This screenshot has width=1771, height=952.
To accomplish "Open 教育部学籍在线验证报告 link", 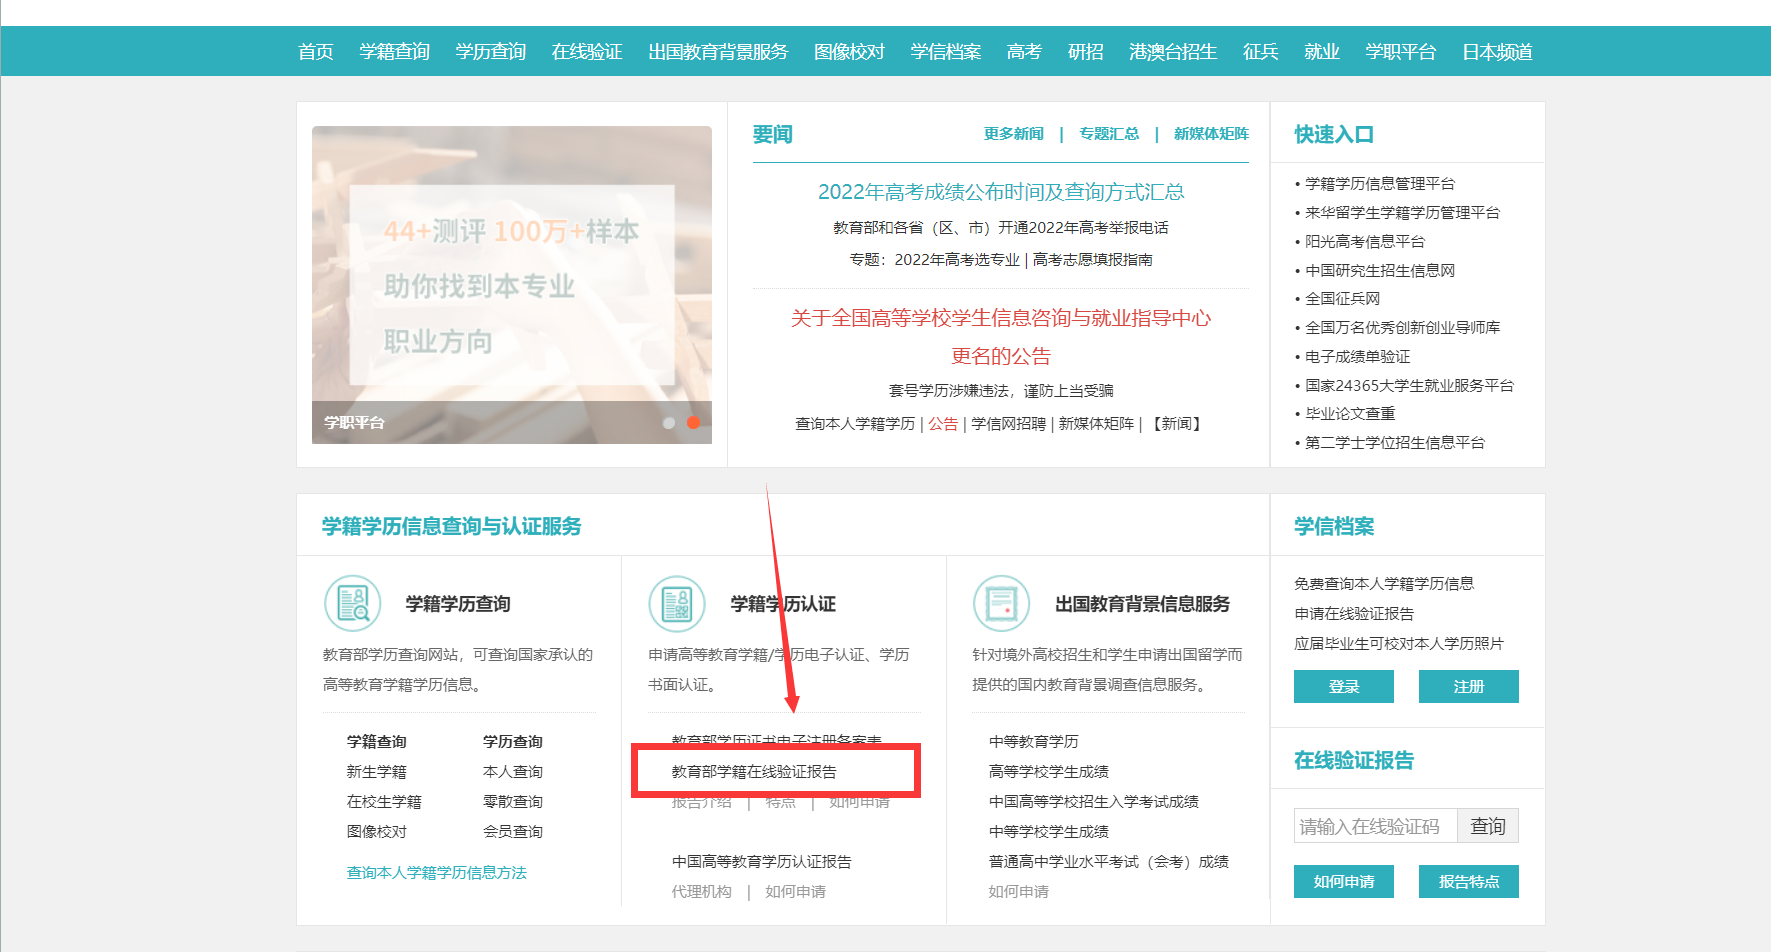I will pyautogui.click(x=754, y=771).
